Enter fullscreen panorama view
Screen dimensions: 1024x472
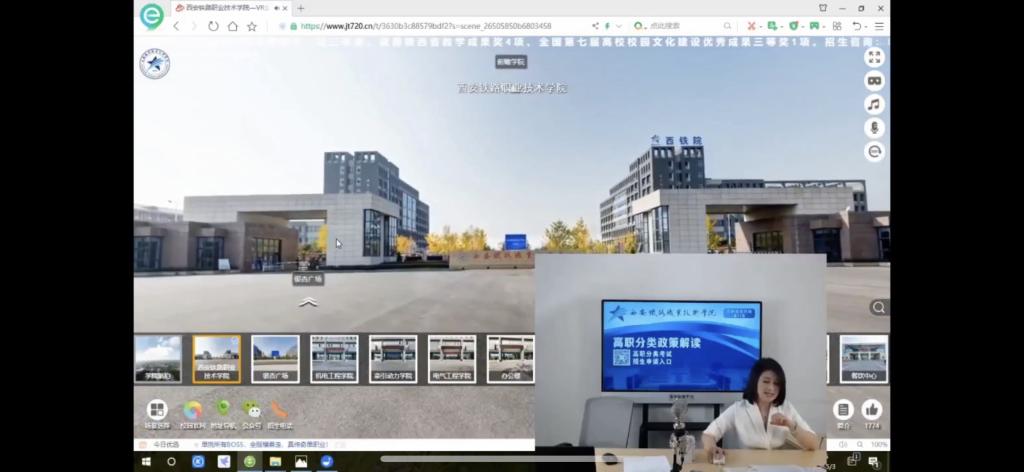click(x=874, y=57)
